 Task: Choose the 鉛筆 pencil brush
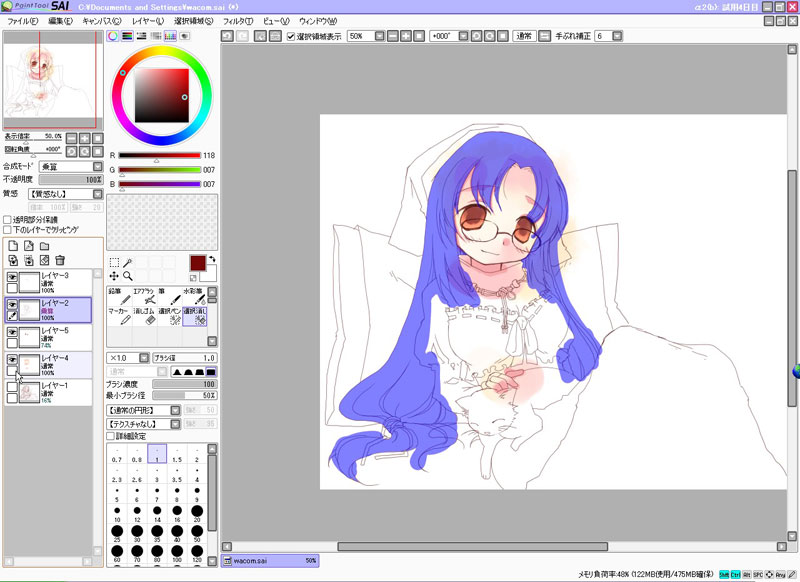119,296
